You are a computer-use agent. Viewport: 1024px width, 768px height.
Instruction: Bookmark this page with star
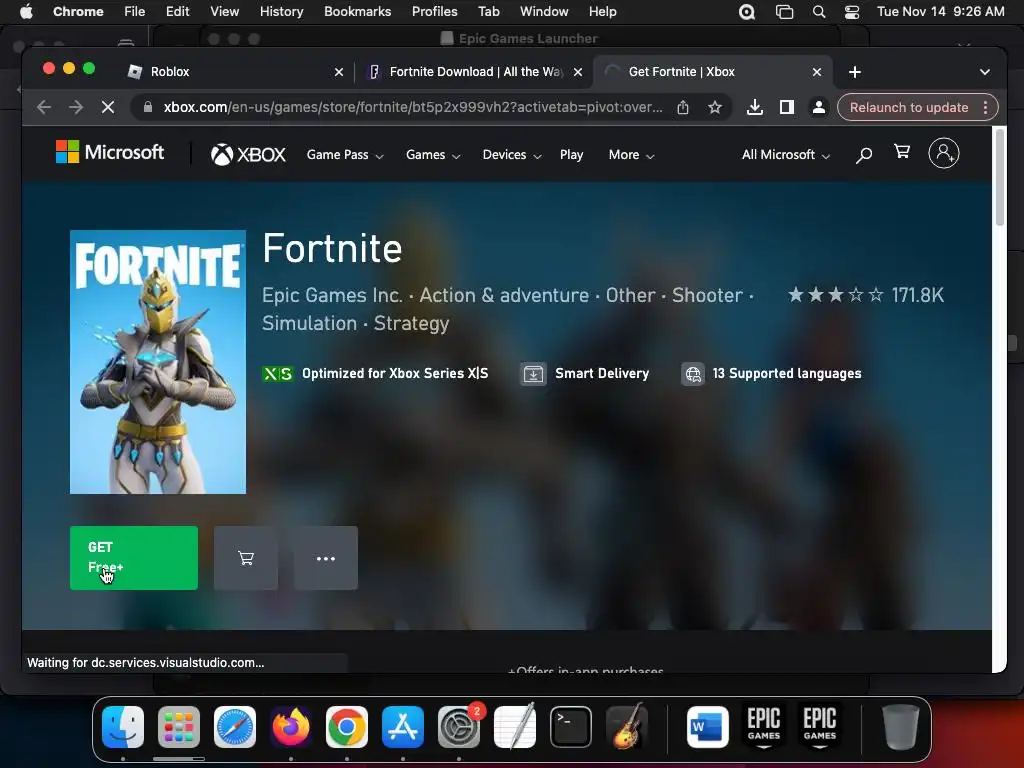coord(715,107)
